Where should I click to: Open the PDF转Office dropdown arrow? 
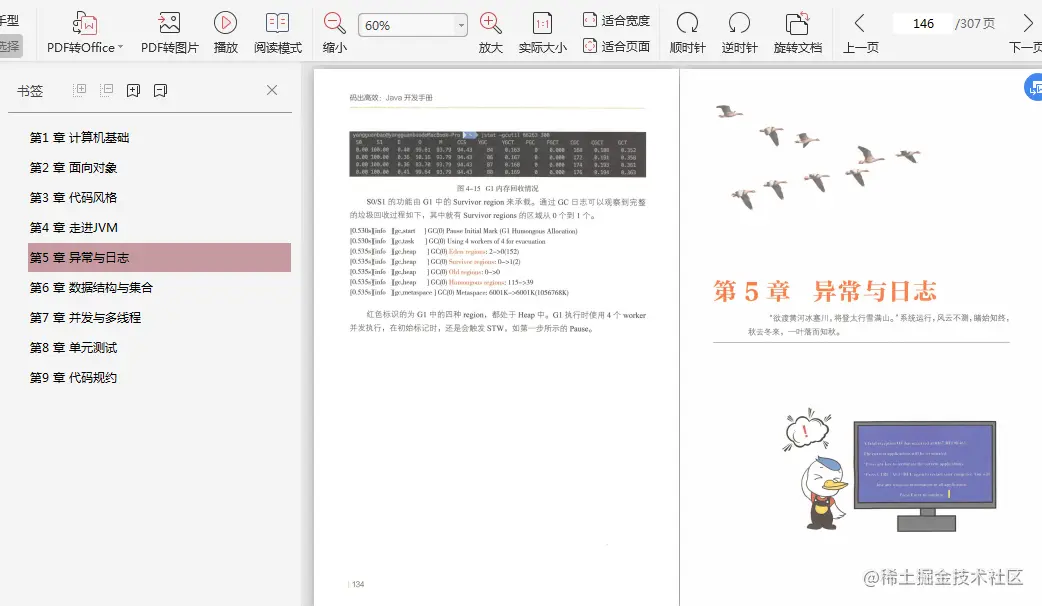point(120,47)
